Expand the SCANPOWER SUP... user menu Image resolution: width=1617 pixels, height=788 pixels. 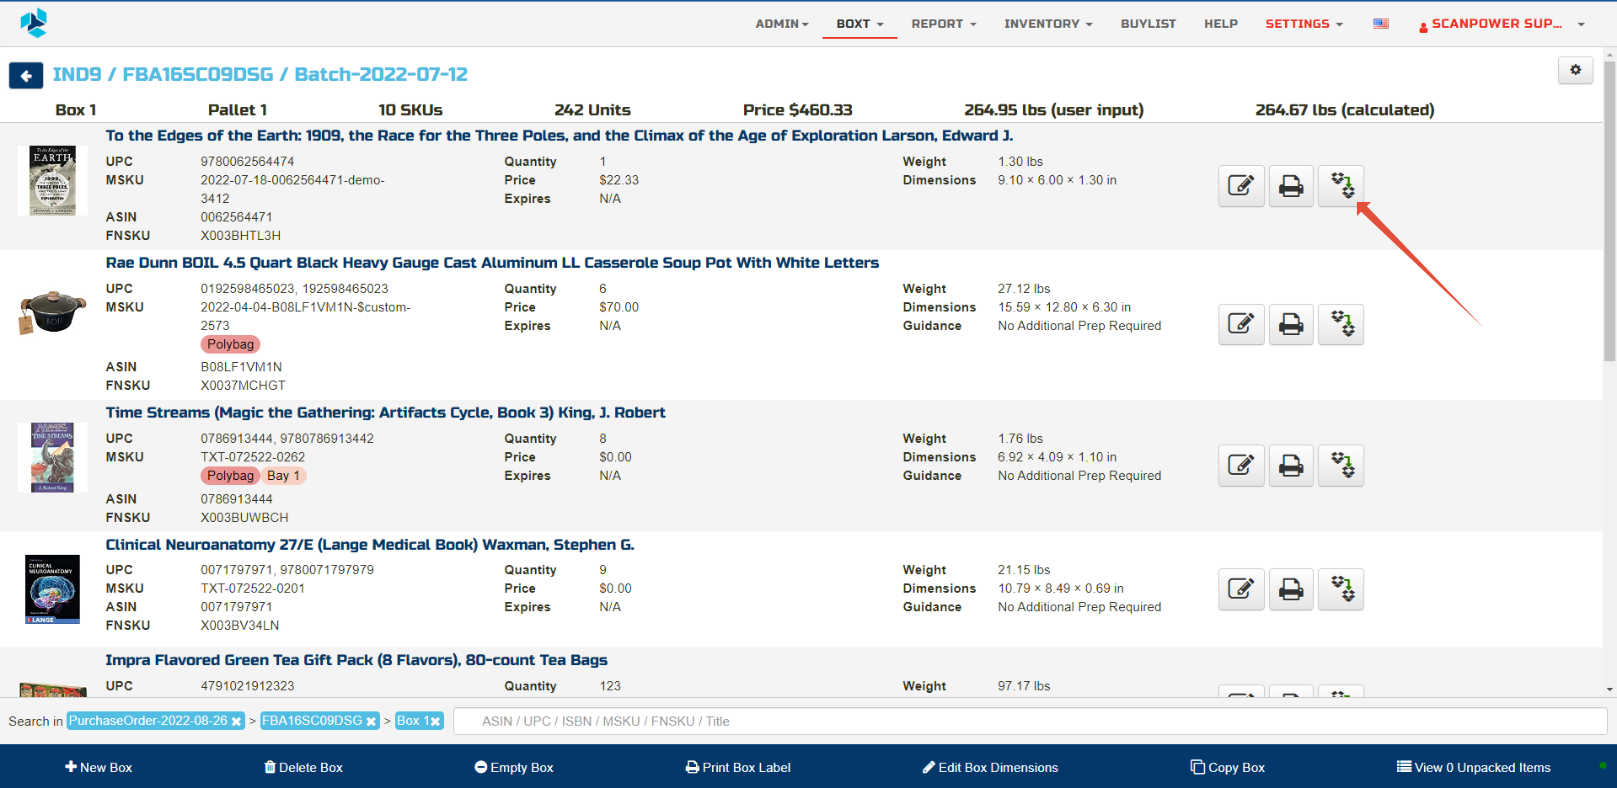1502,24
